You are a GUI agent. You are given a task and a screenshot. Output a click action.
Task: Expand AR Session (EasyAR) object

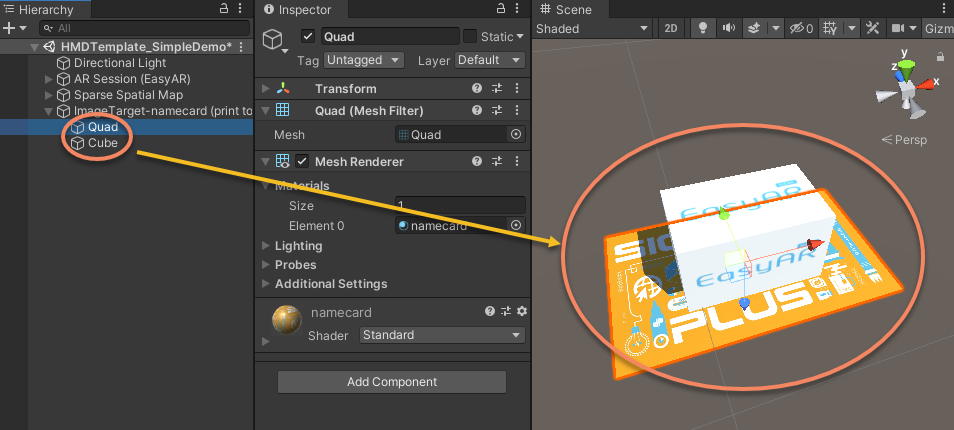[x=49, y=79]
